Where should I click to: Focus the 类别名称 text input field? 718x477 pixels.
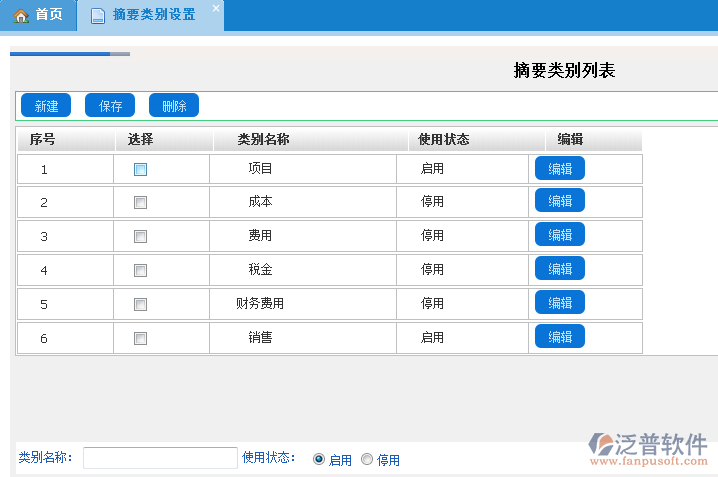point(160,458)
